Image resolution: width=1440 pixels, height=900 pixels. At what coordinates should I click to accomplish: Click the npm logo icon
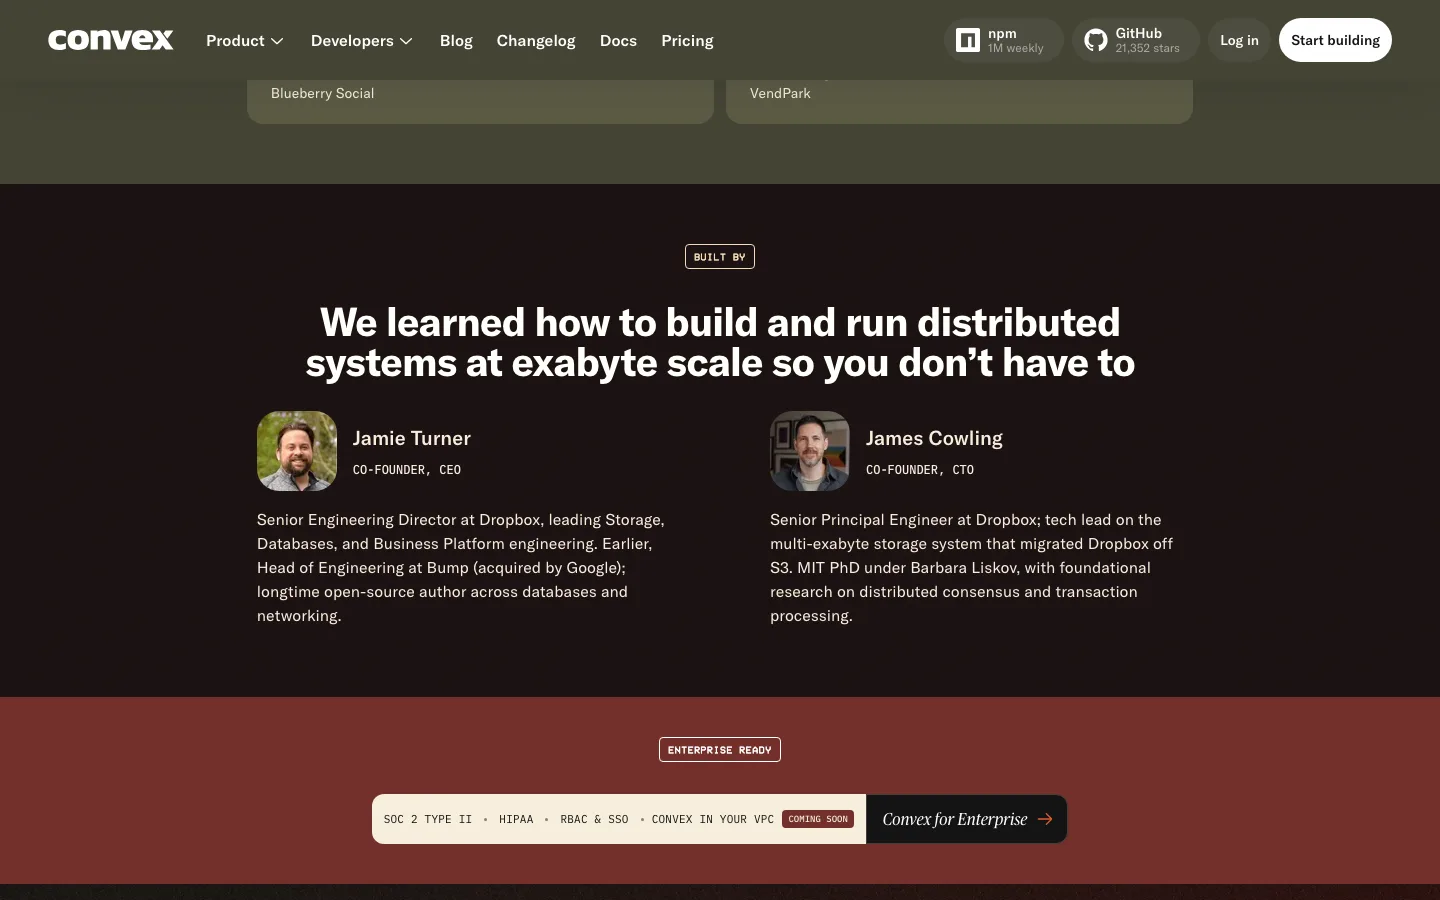click(x=967, y=40)
